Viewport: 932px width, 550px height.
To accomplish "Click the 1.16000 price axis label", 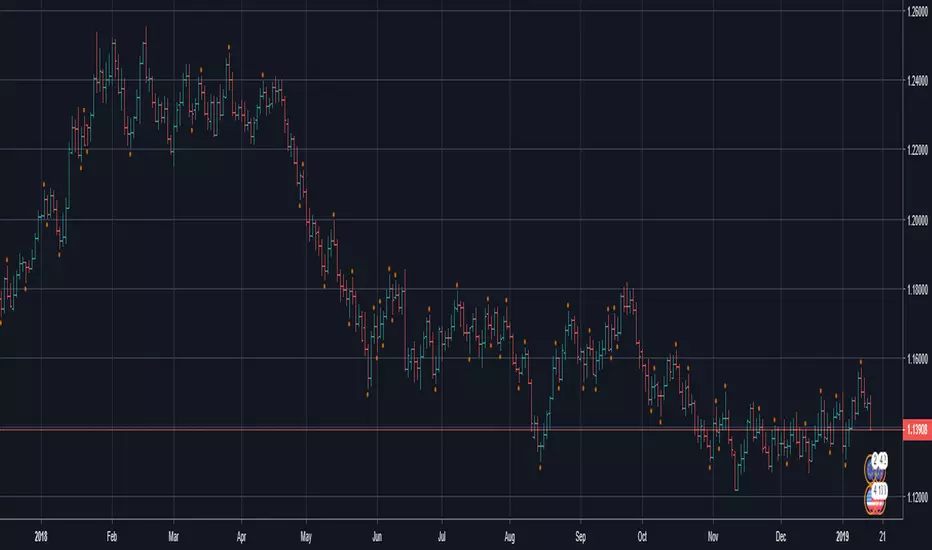I will (917, 359).
